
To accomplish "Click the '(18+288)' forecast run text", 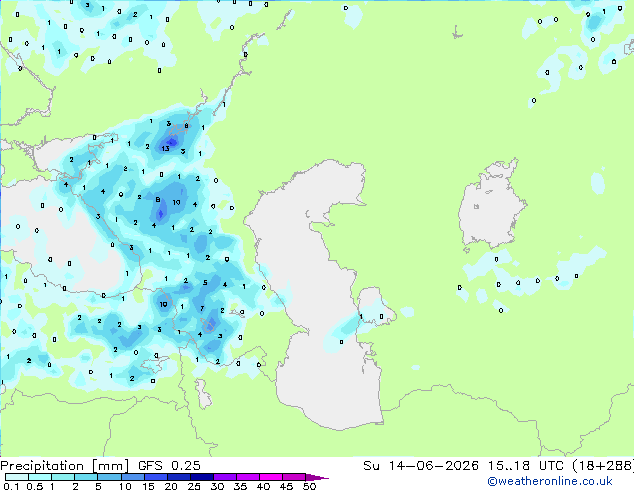I will click(603, 466).
